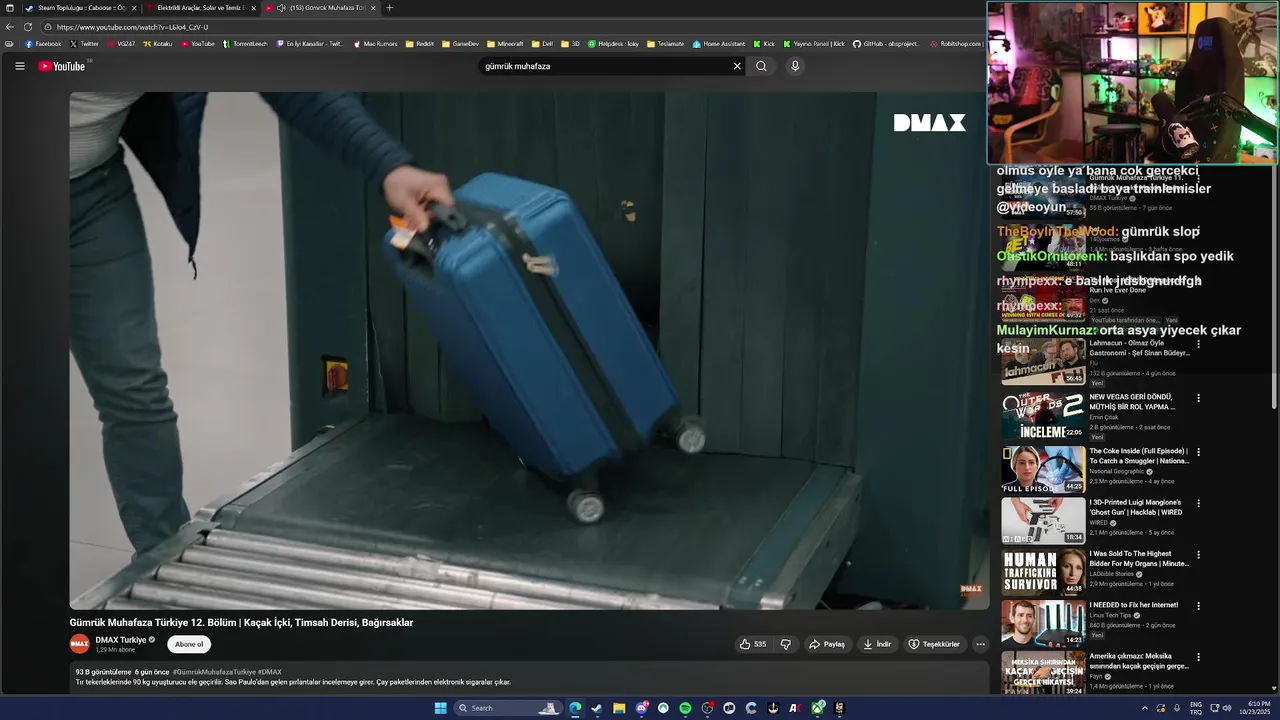Open options menu for The Coke Inside video
The image size is (1280, 720).
pyautogui.click(x=1198, y=452)
